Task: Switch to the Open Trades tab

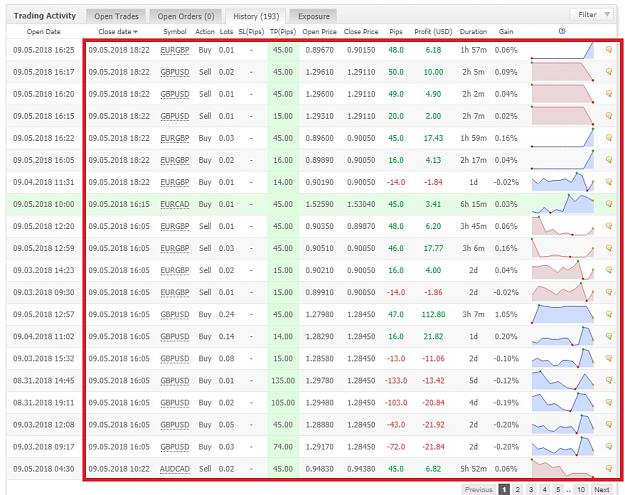Action: tap(116, 16)
